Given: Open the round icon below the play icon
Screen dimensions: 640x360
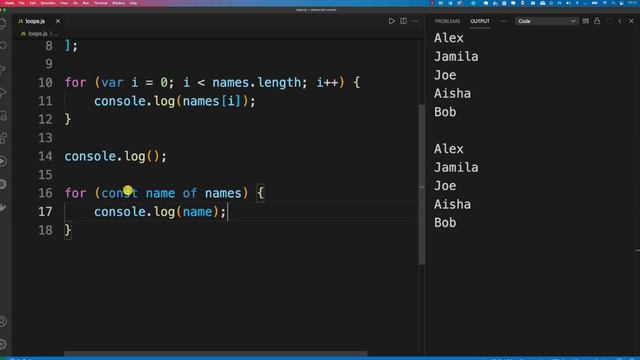Looking at the screenshot, I should tap(3, 184).
